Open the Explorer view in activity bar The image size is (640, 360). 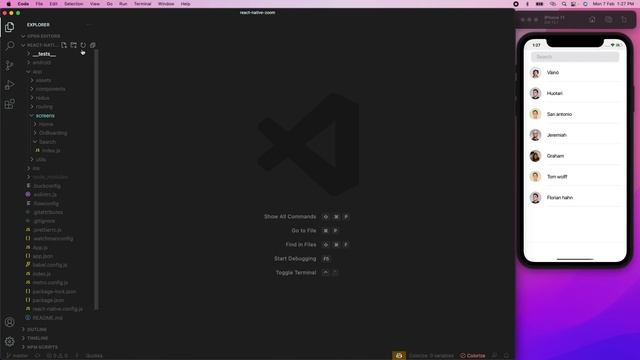(9, 27)
